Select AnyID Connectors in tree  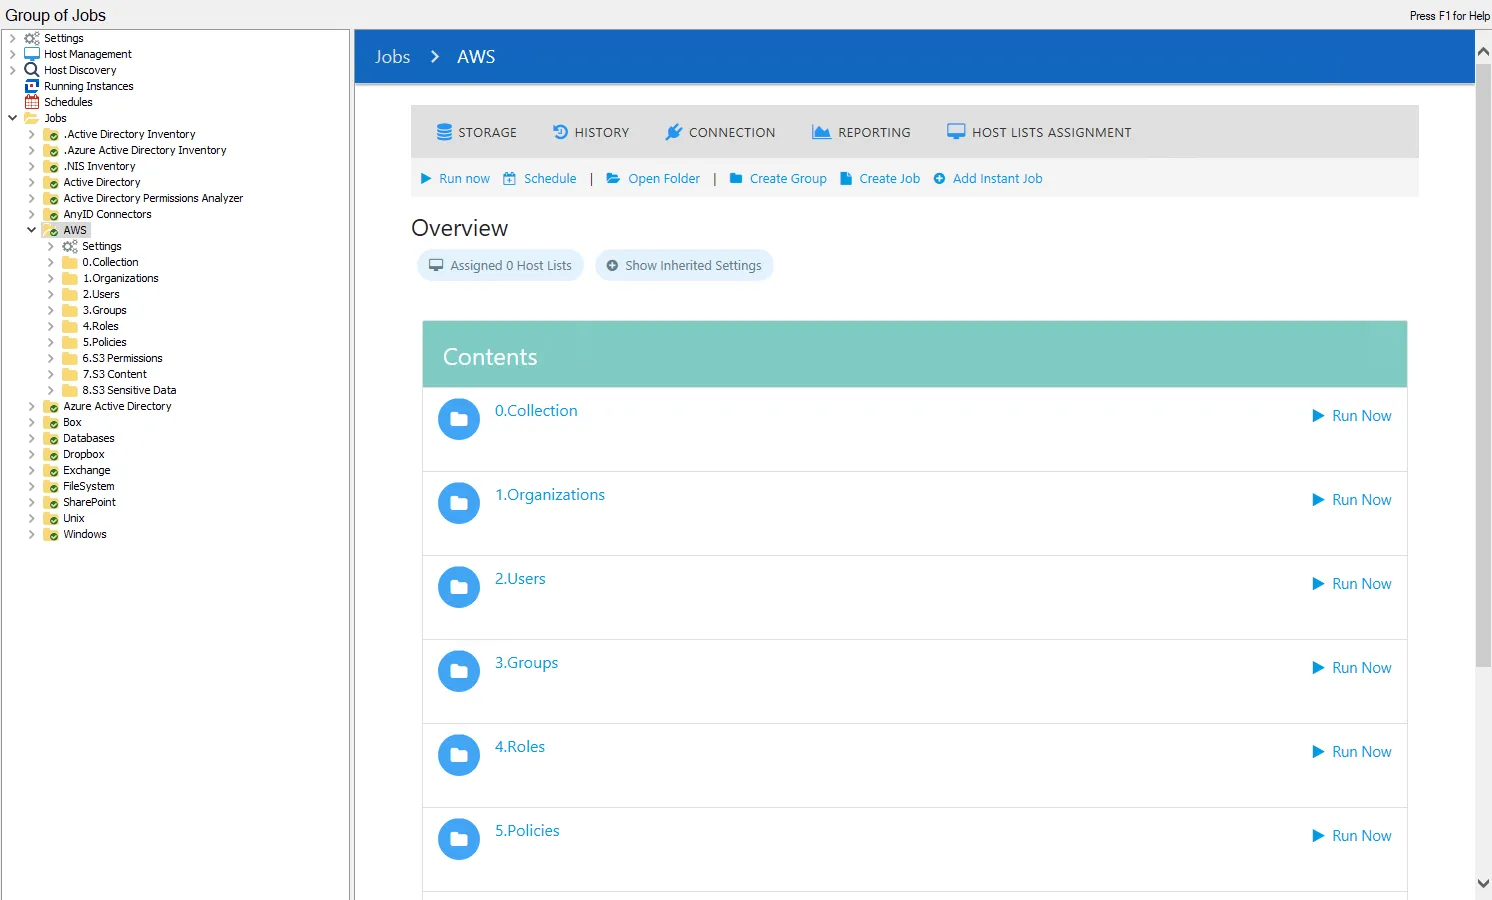[107, 214]
